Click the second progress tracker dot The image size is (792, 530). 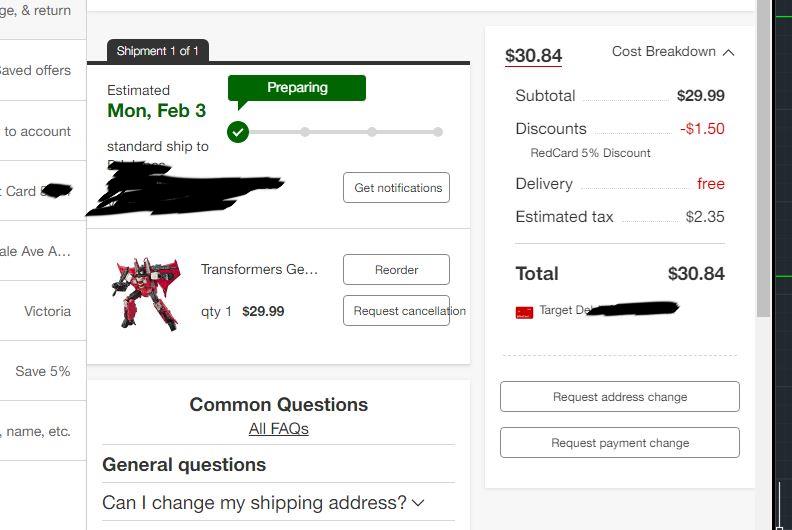click(305, 132)
